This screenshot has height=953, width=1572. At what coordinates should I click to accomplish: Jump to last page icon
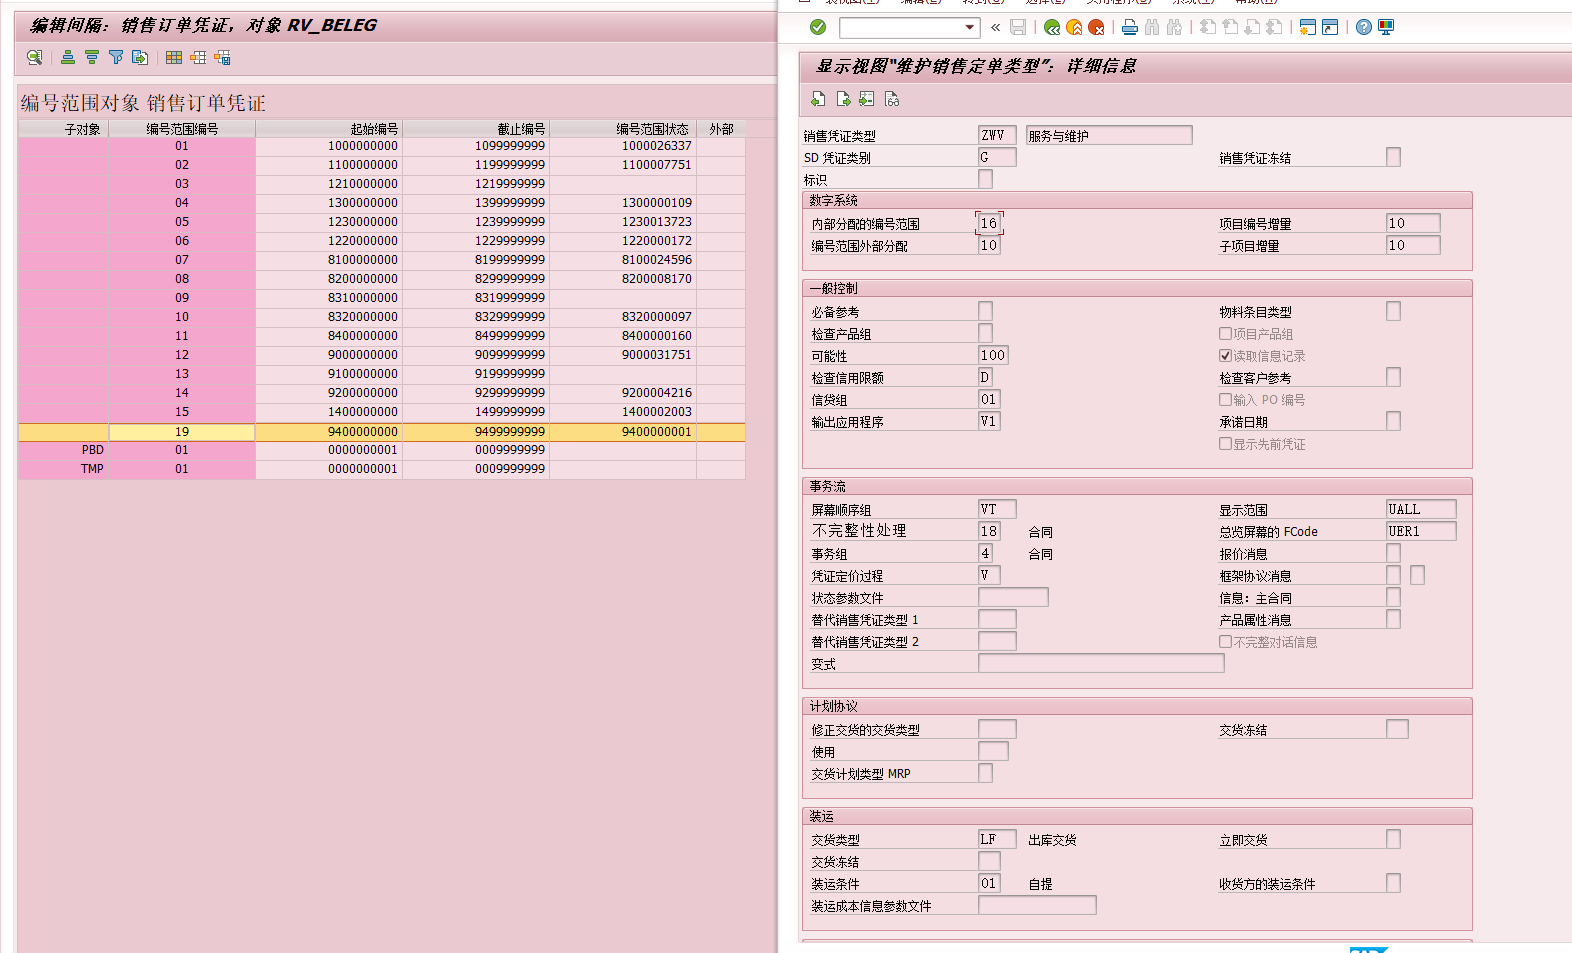point(1274,27)
